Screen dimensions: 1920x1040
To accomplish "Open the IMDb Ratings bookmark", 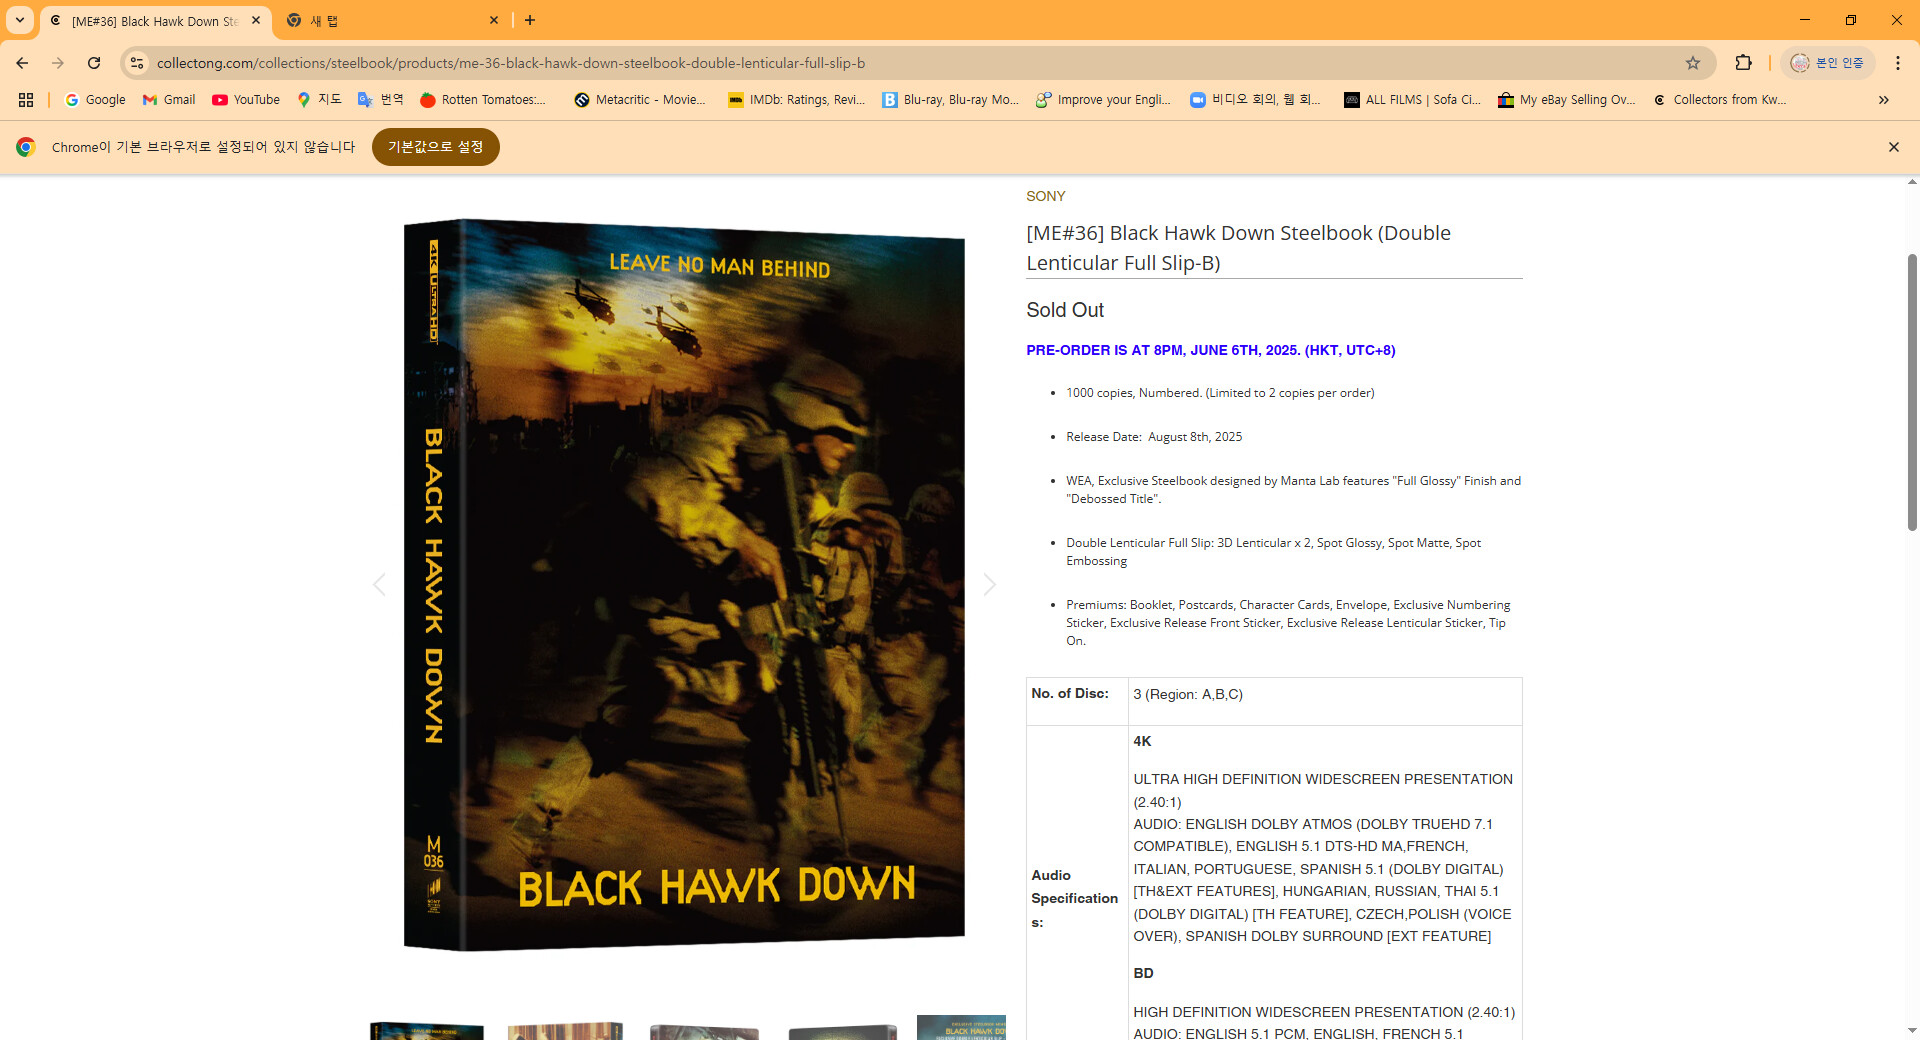I will pyautogui.click(x=797, y=100).
